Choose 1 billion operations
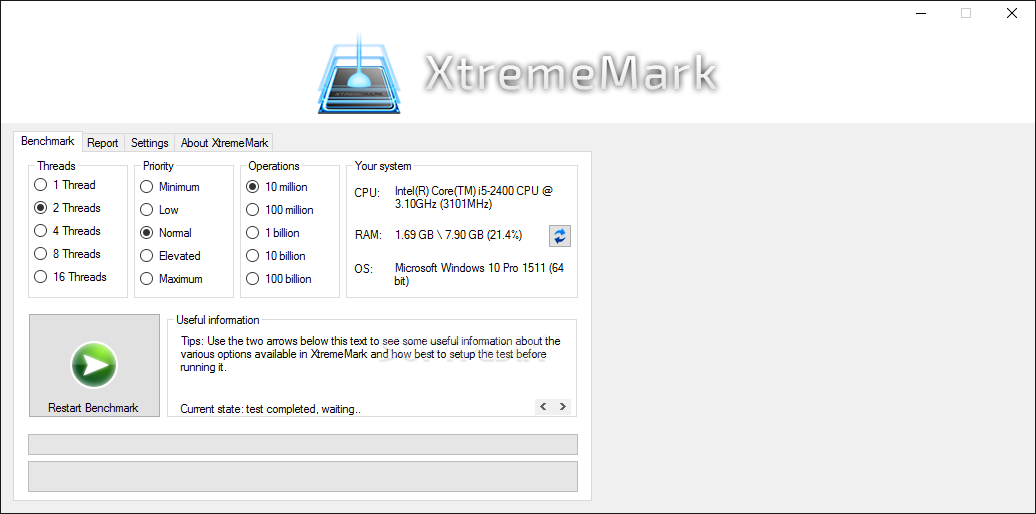Viewport: 1036px width, 514px height. tap(273, 233)
